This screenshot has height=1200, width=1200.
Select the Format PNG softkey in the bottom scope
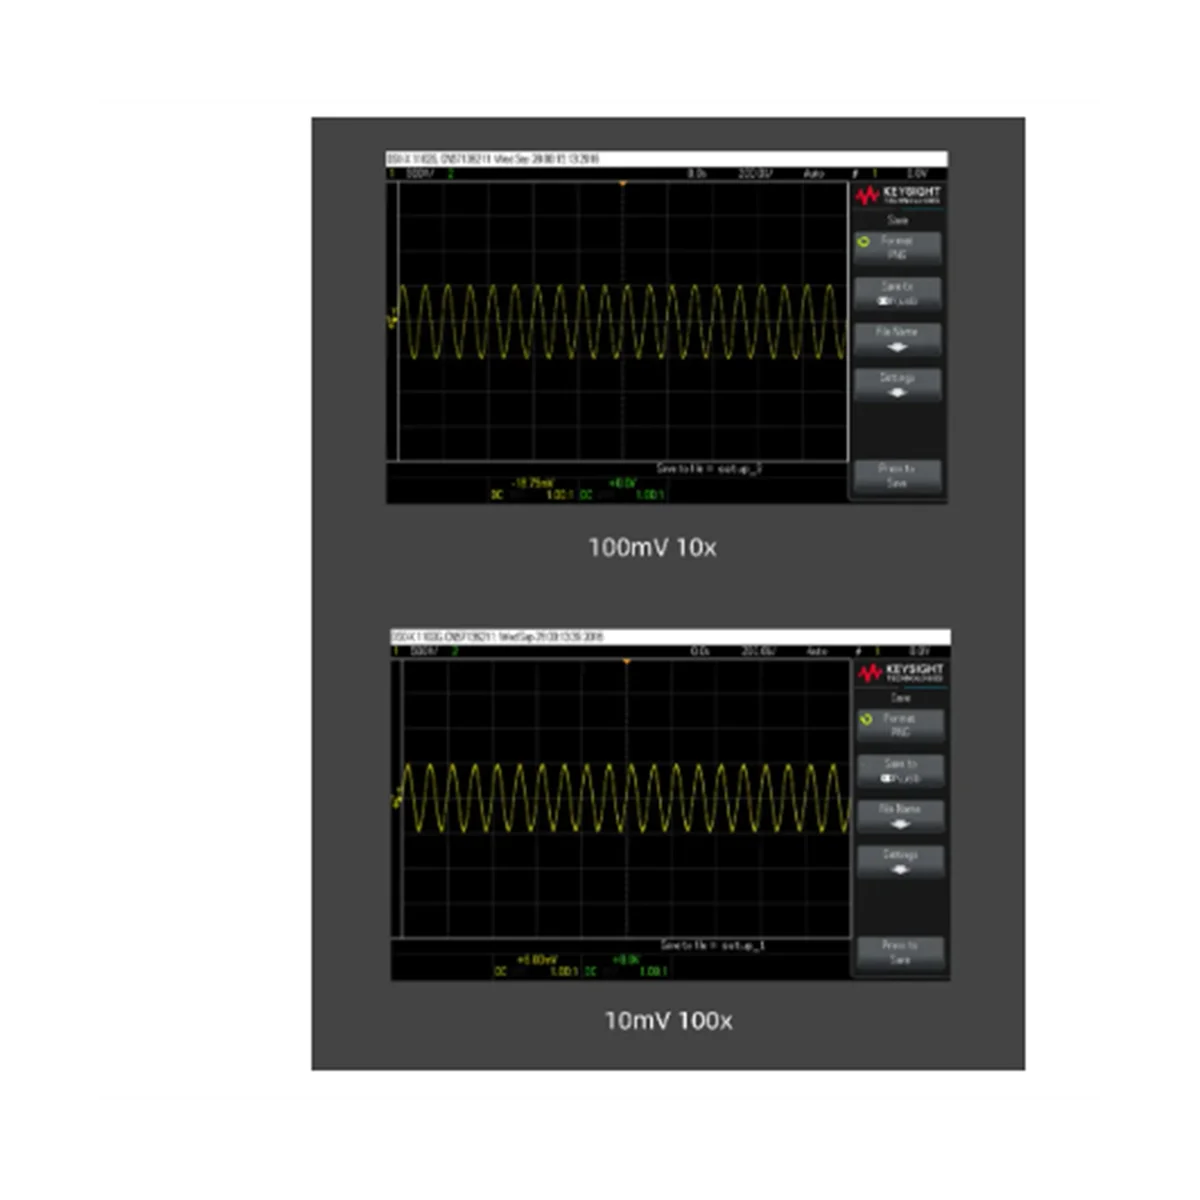(901, 726)
